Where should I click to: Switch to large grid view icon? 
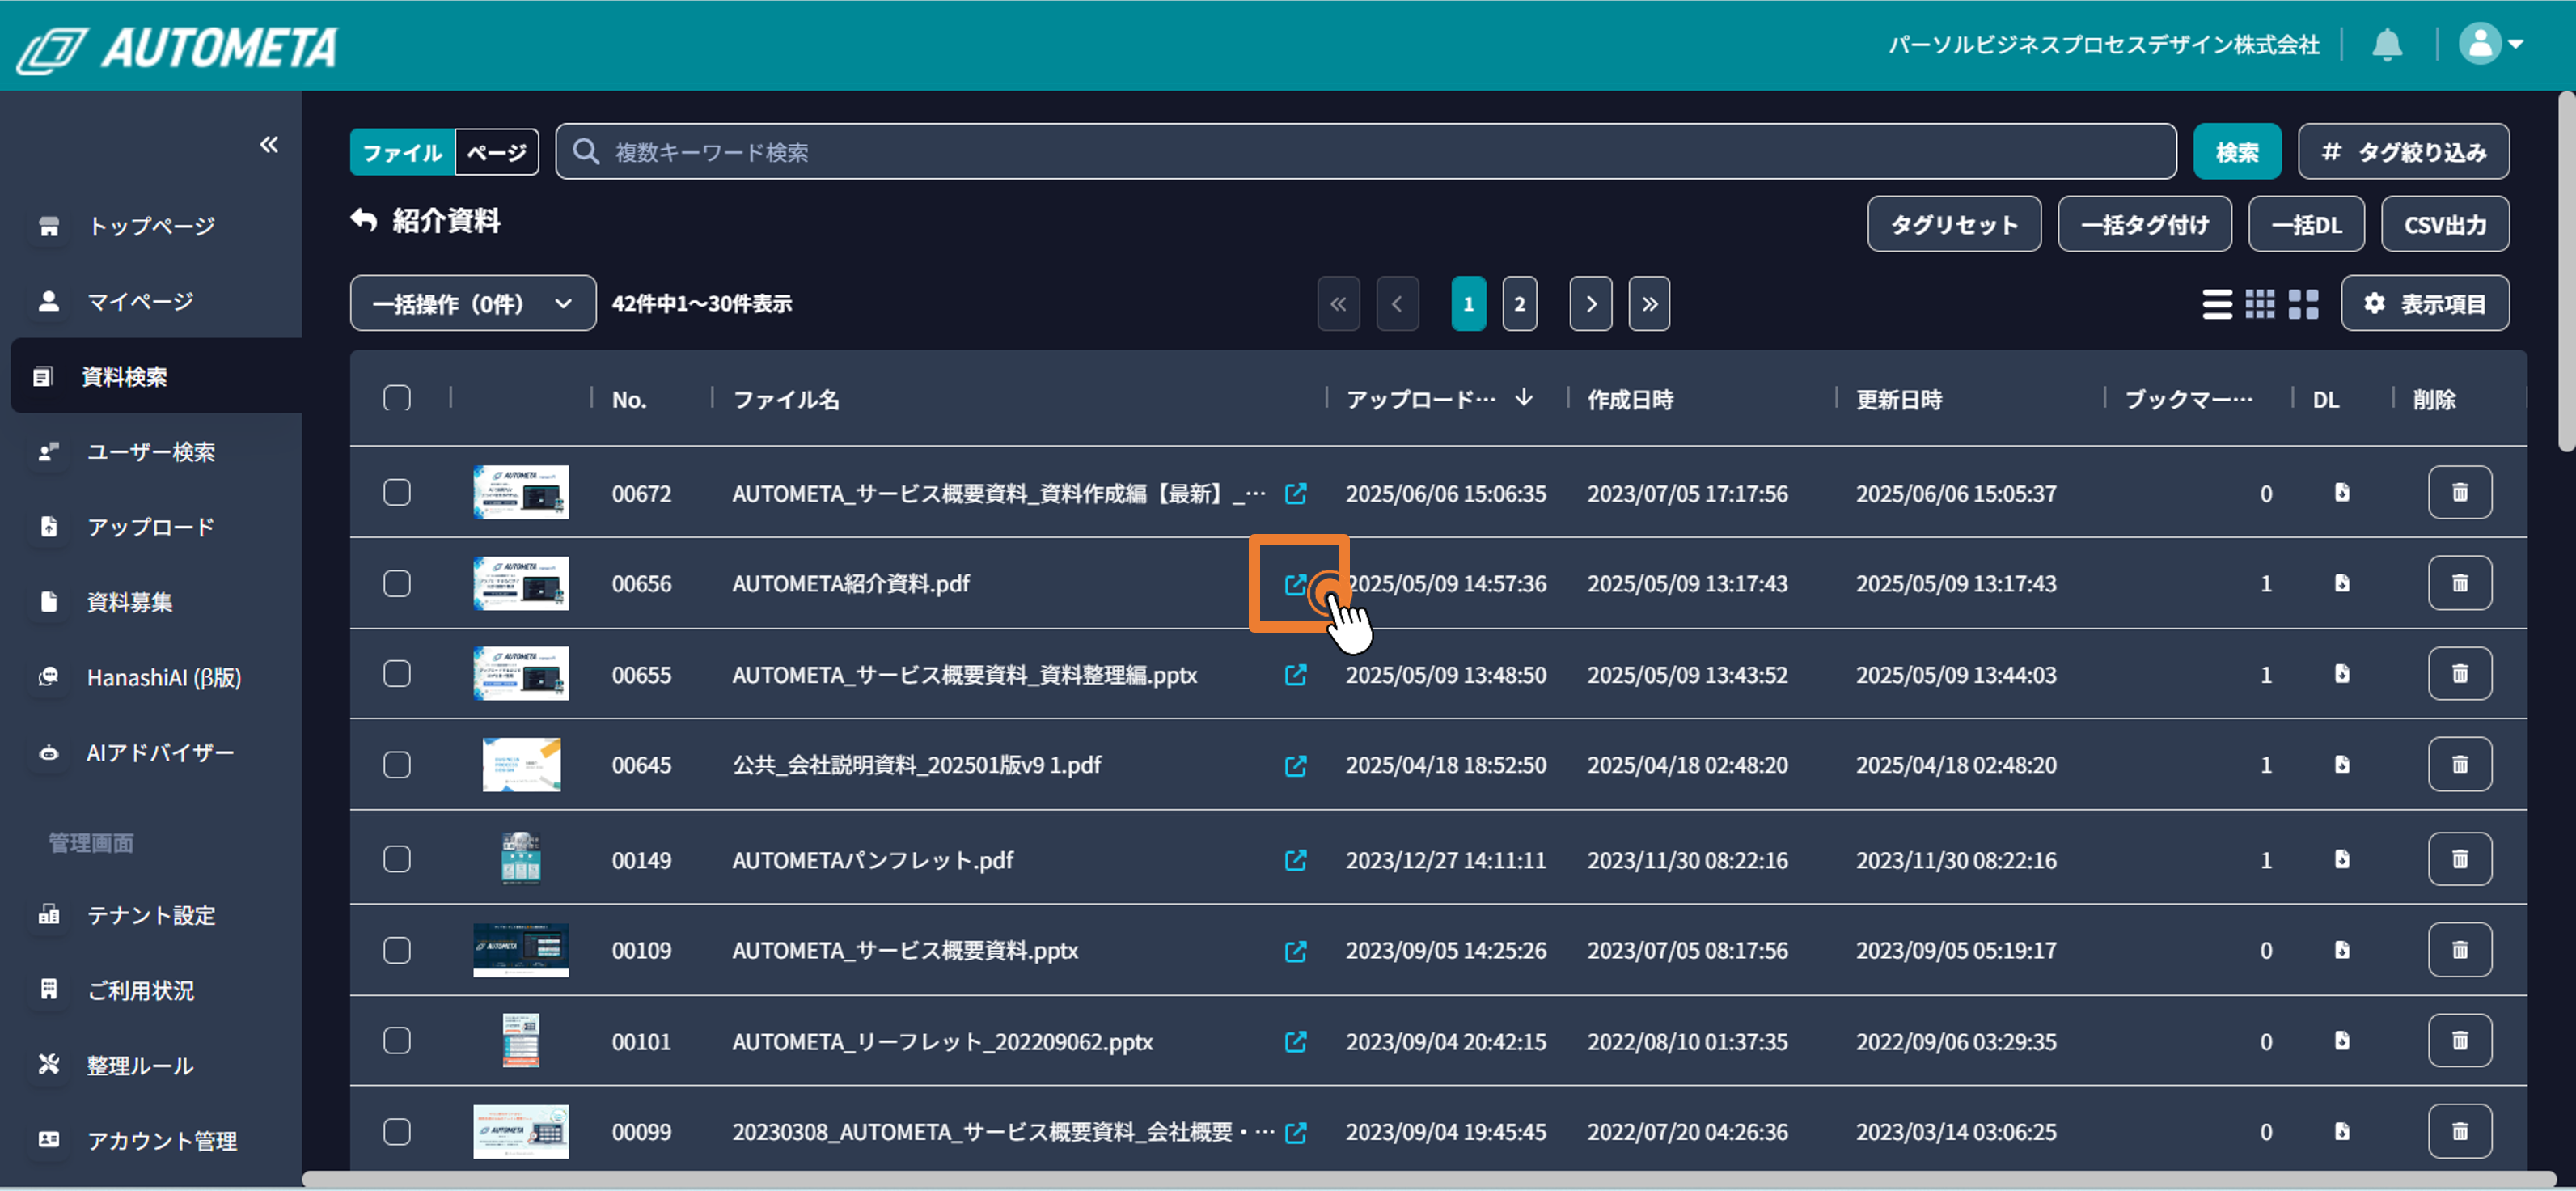click(2303, 304)
